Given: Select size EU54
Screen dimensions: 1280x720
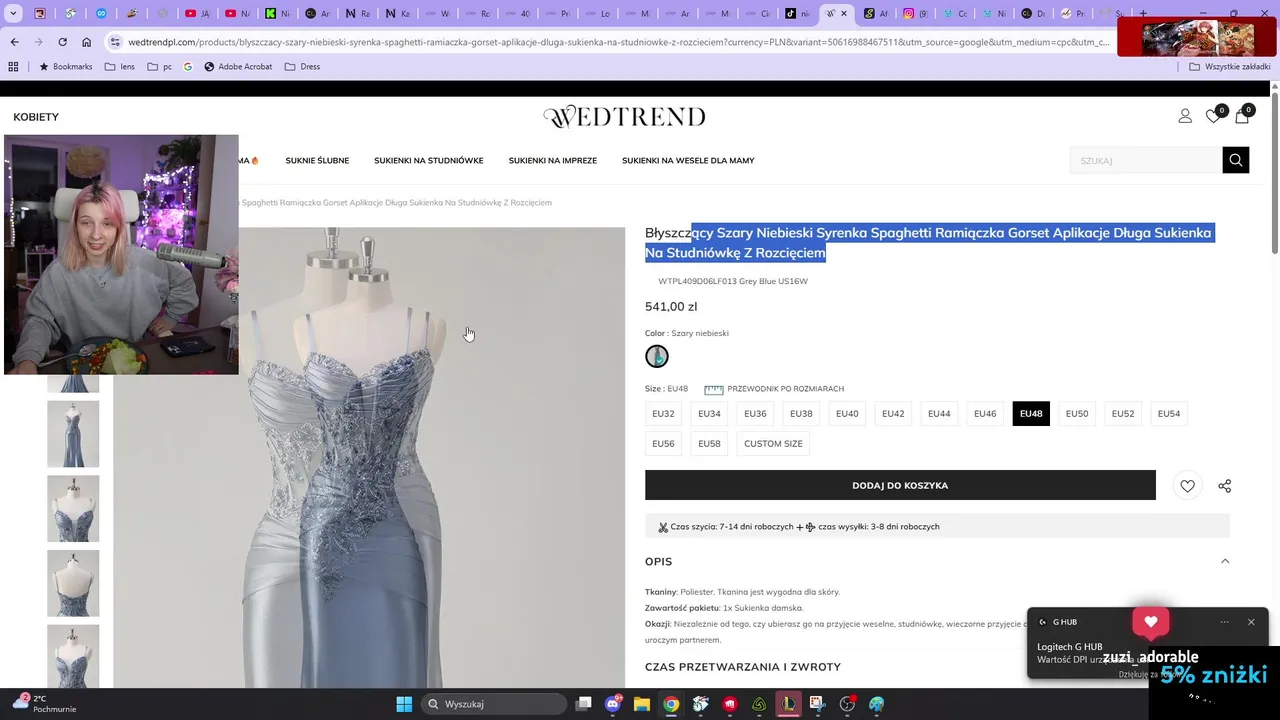Looking at the screenshot, I should tap(1169, 414).
